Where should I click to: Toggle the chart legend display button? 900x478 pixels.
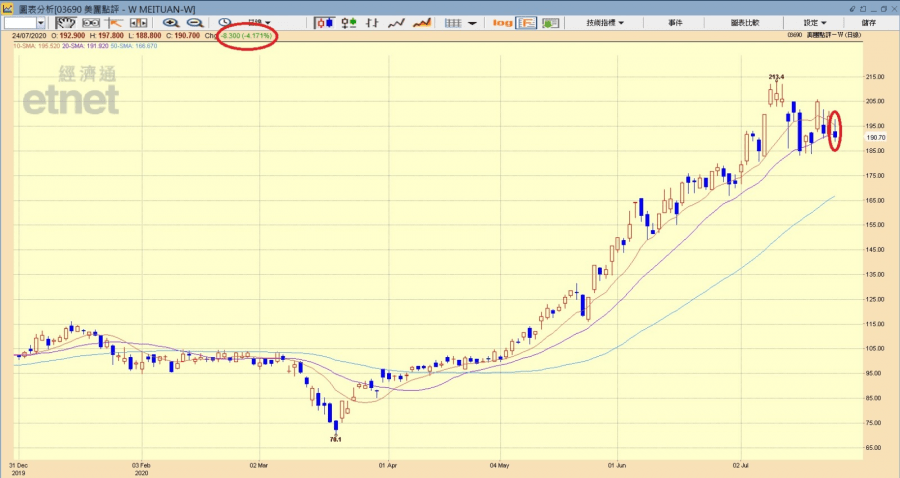click(x=526, y=22)
